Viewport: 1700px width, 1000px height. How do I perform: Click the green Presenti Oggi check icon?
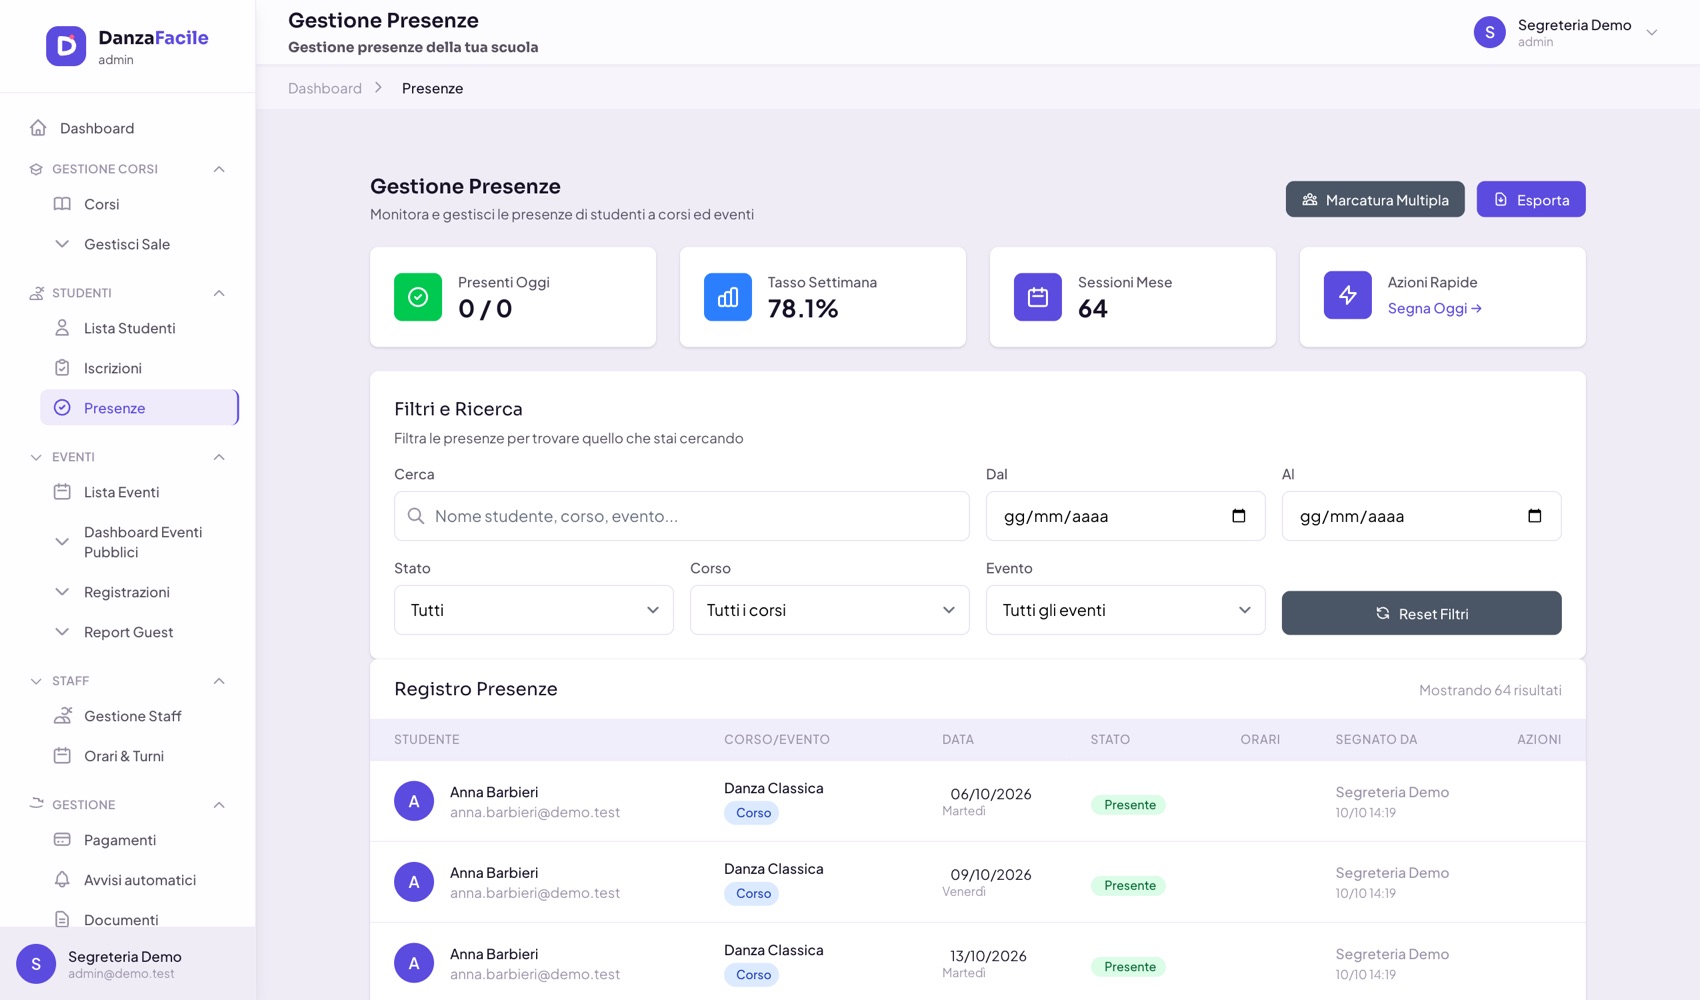[x=418, y=297]
